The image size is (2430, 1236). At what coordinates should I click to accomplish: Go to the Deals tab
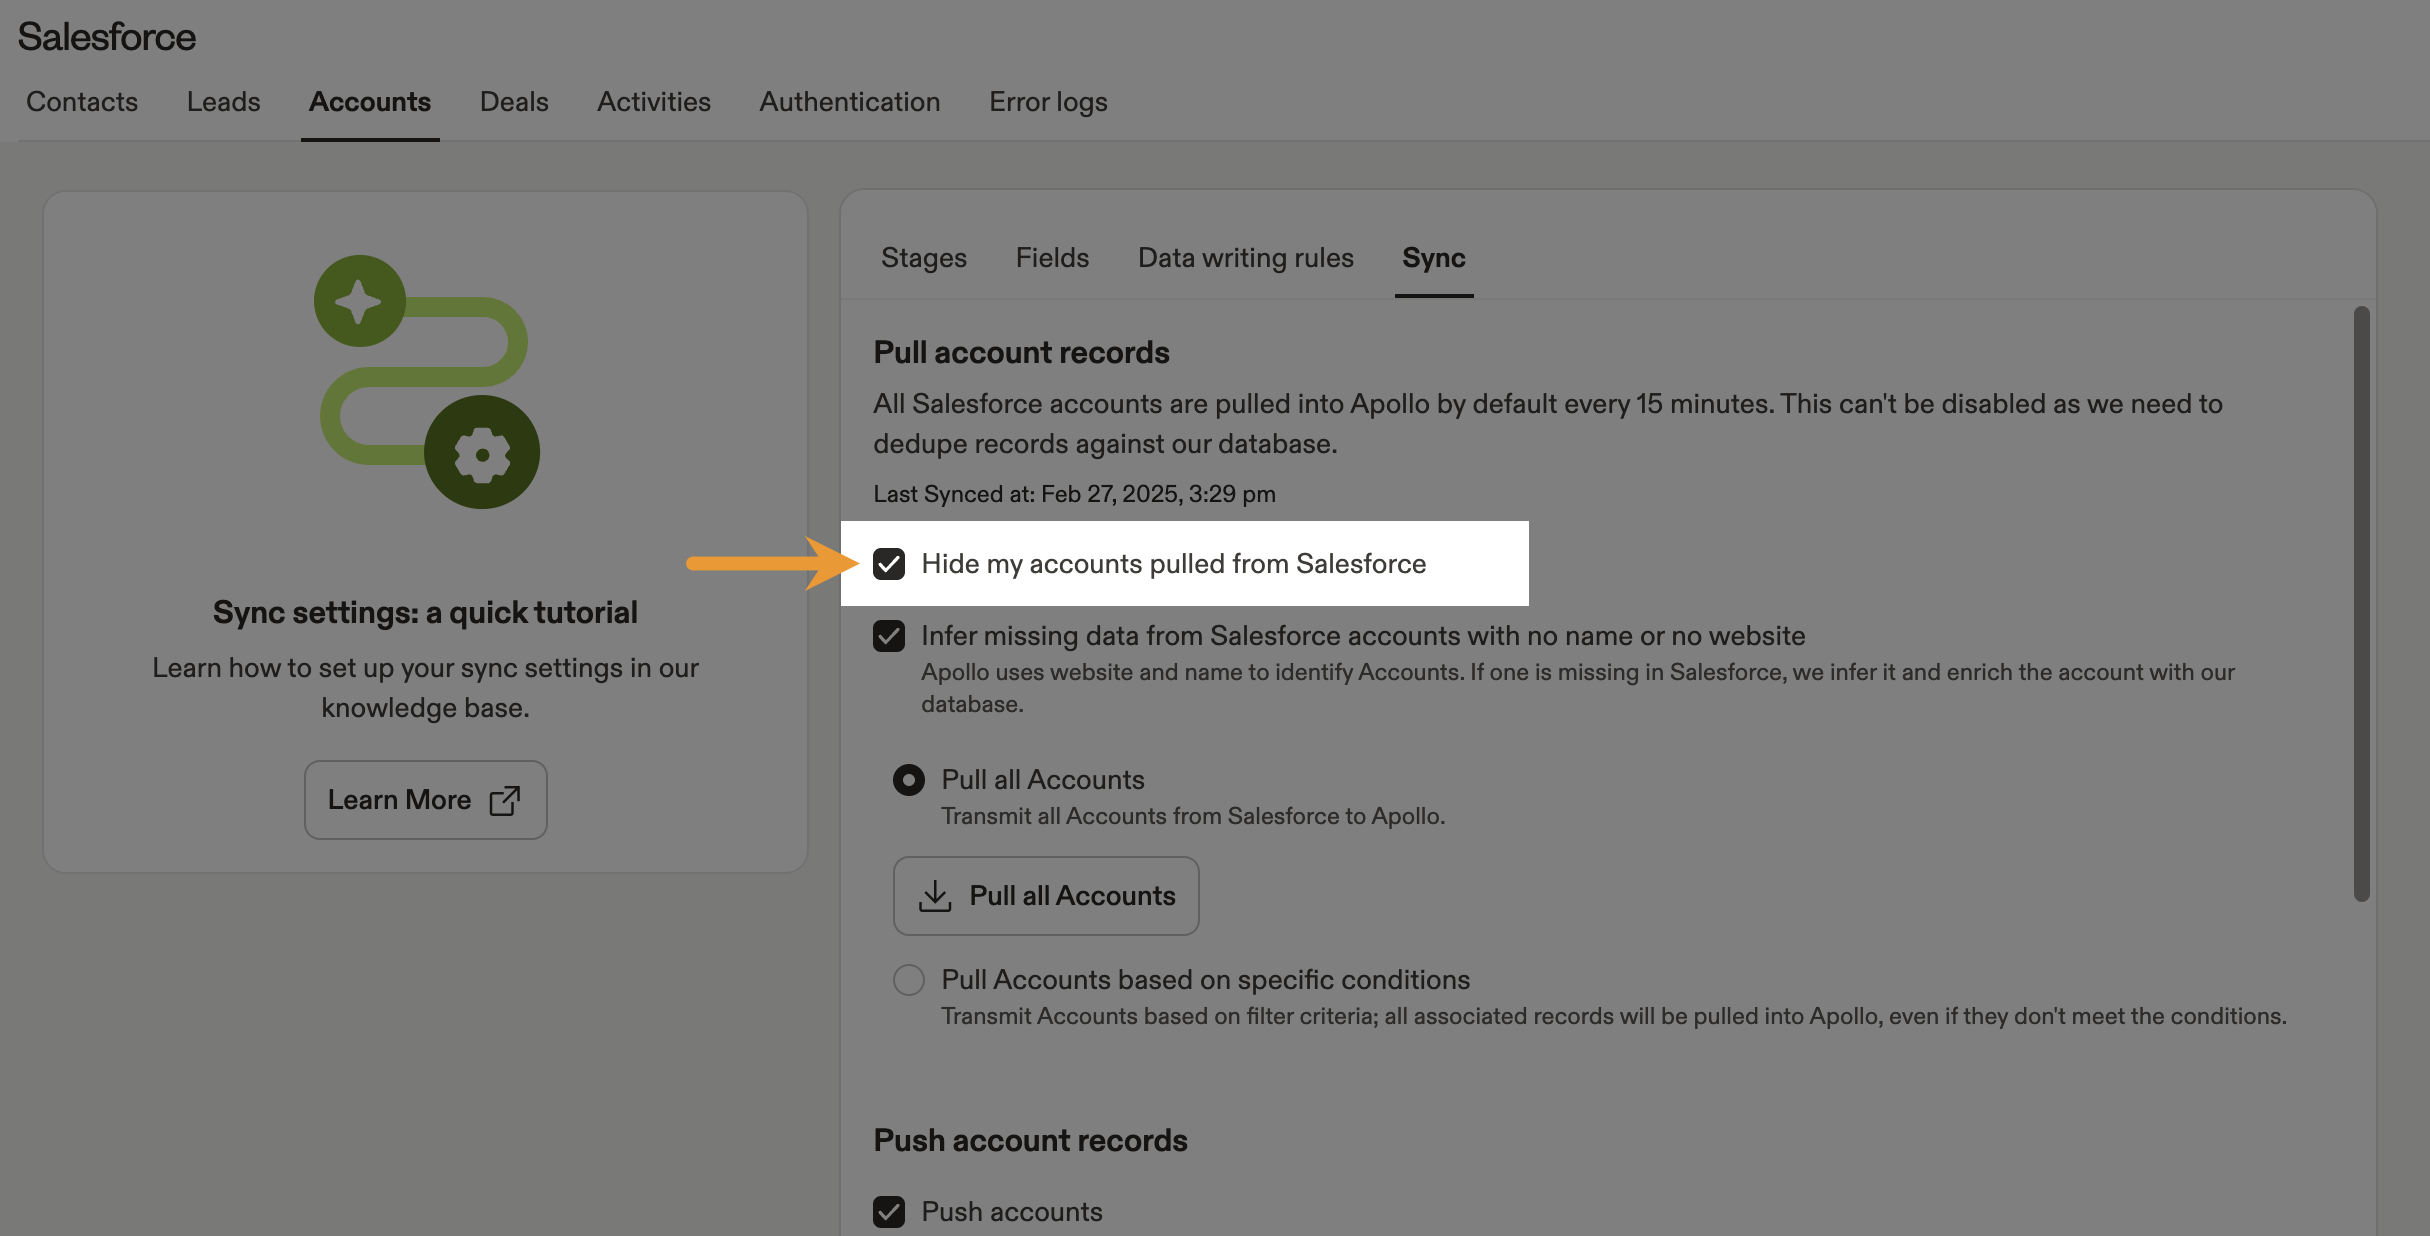click(514, 102)
